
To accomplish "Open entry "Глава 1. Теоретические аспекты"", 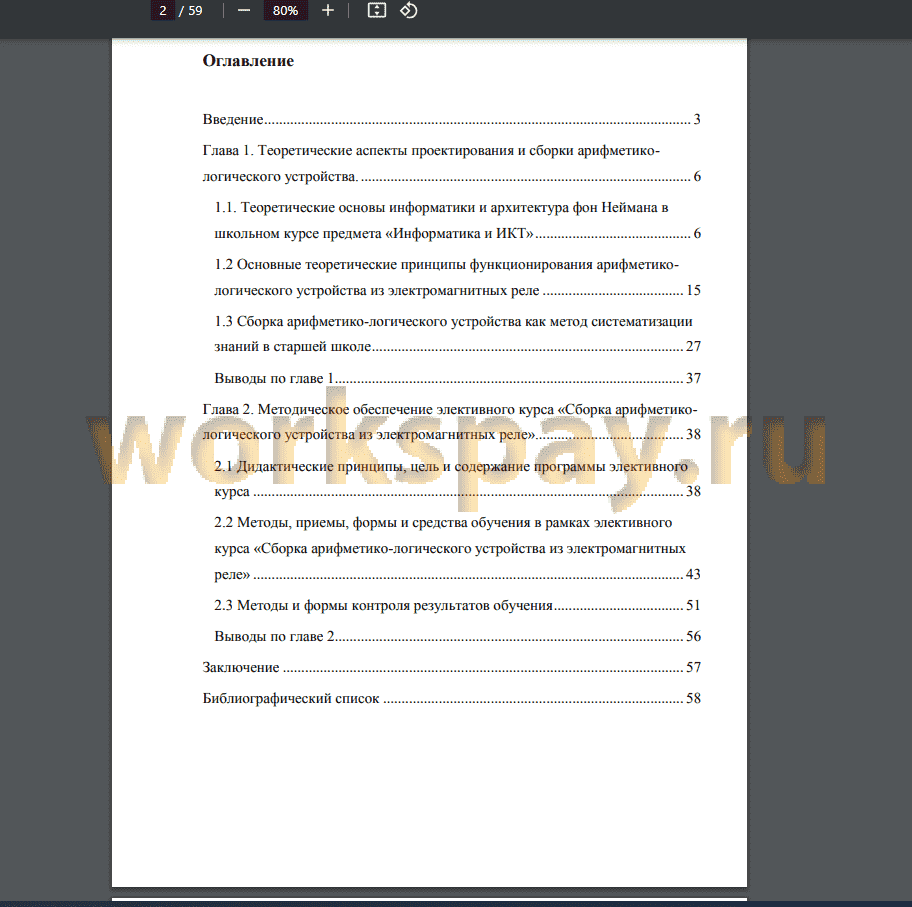I will click(x=451, y=163).
